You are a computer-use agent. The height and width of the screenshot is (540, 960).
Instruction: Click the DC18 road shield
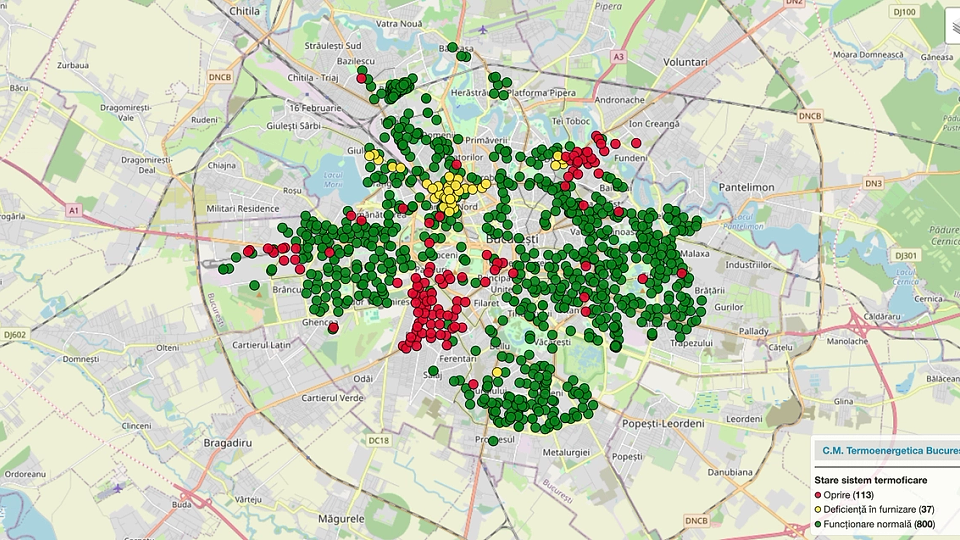tap(378, 440)
